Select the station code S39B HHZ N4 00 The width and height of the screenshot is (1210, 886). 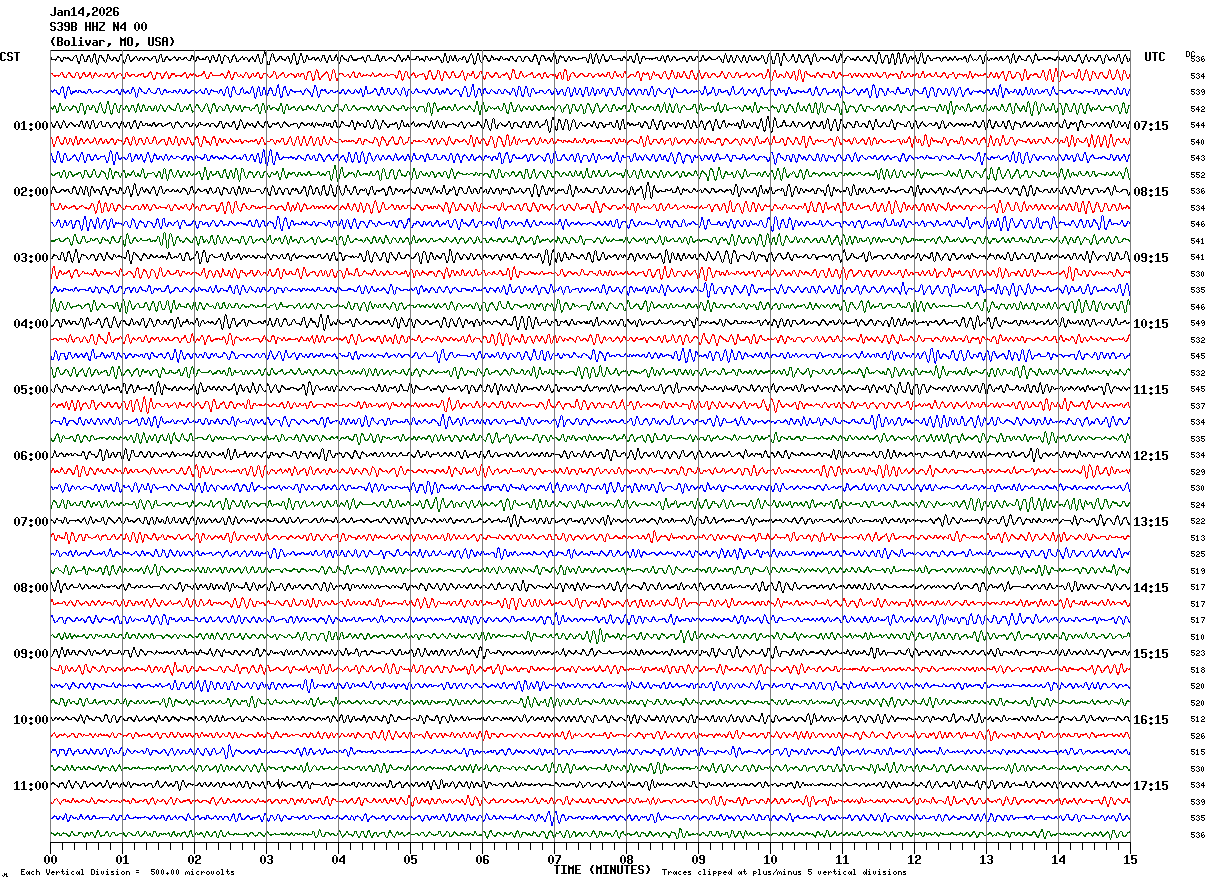pyautogui.click(x=98, y=27)
